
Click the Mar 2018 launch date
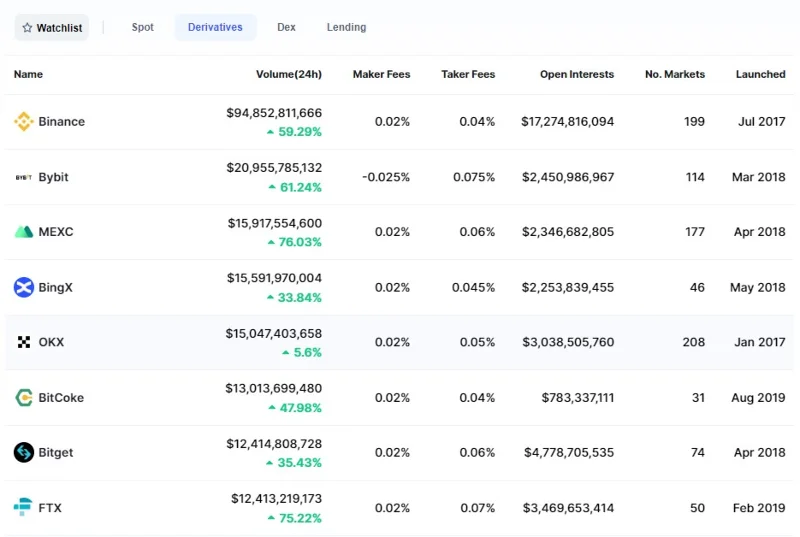point(759,177)
